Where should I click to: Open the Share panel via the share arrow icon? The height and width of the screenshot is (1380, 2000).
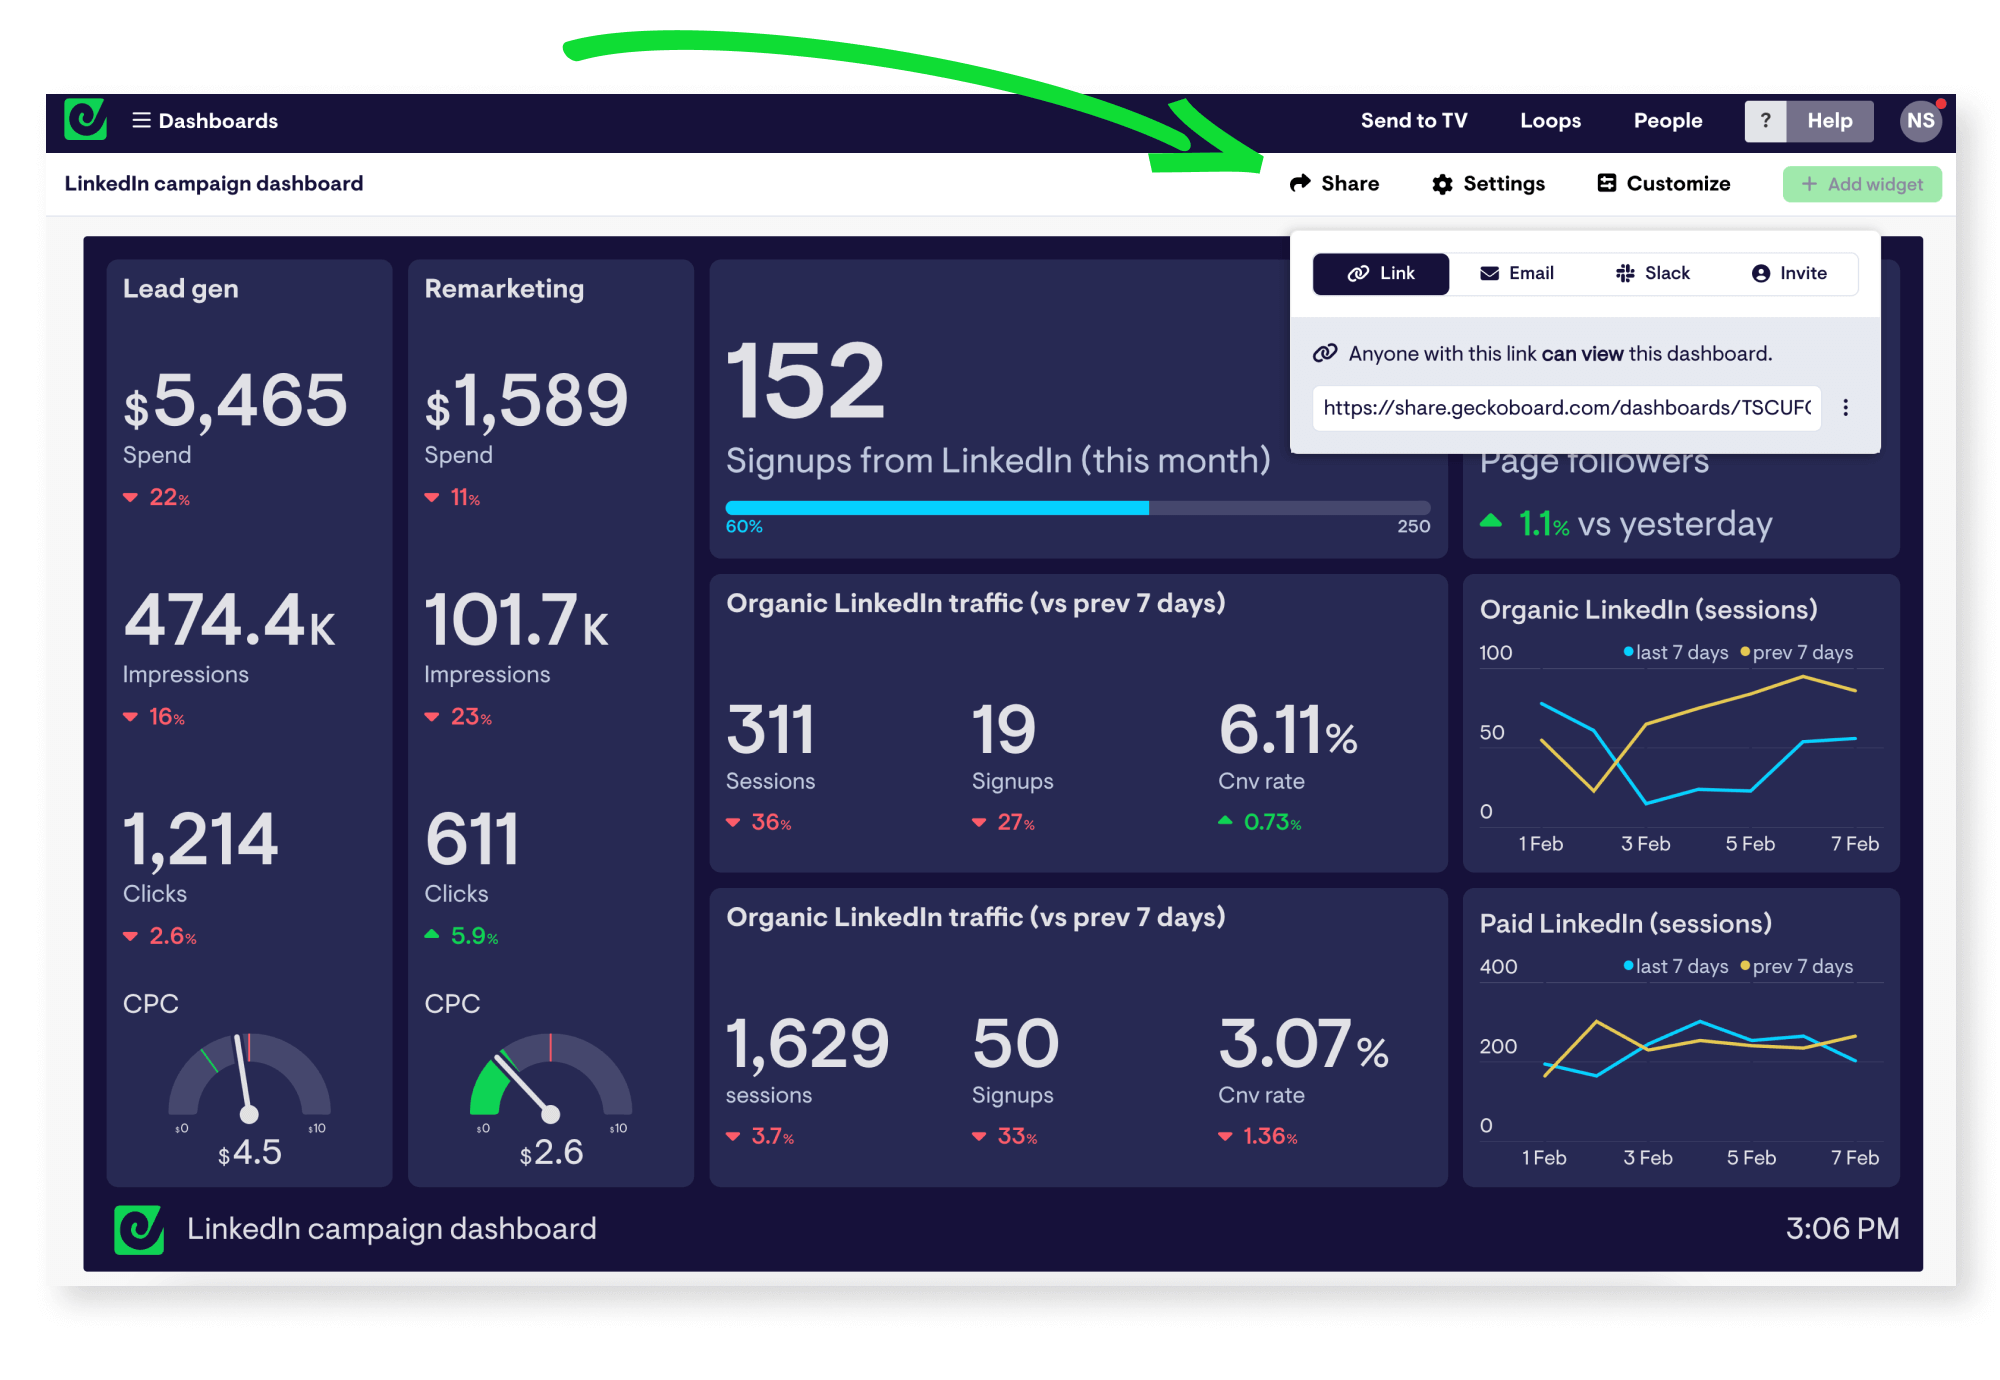[1302, 183]
